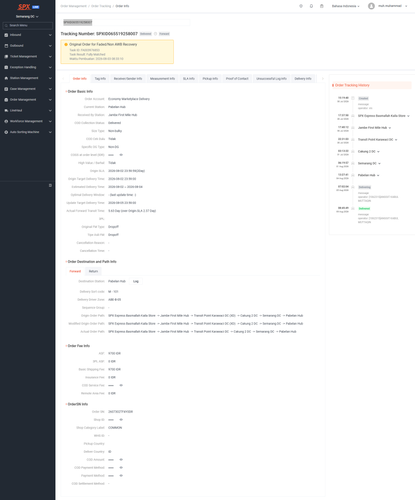Click the header icon right of the bell

point(322,6)
